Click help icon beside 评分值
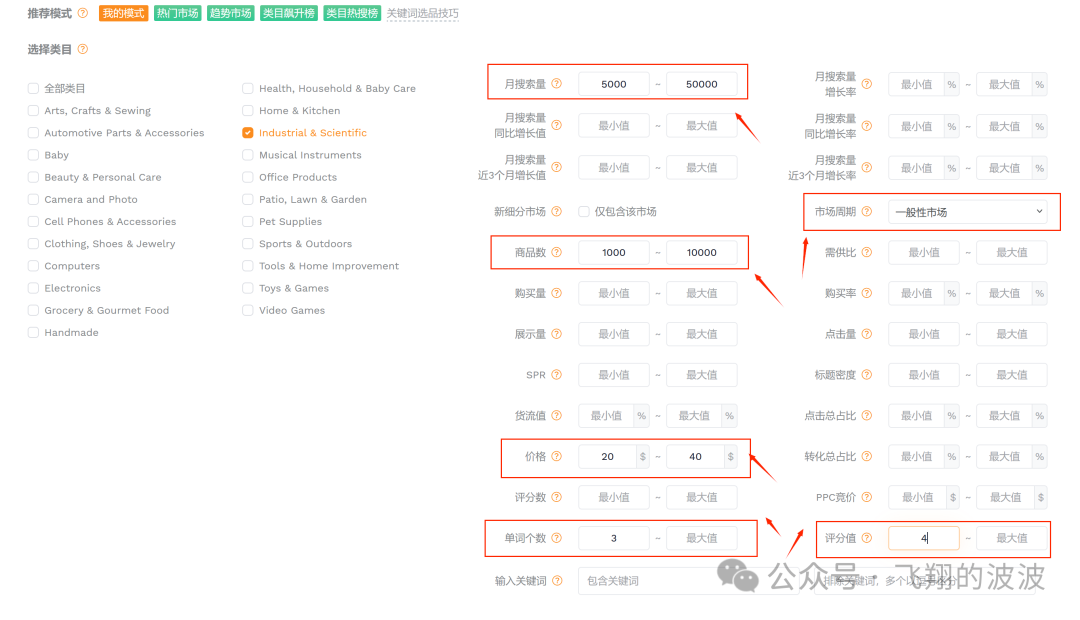 coord(867,538)
